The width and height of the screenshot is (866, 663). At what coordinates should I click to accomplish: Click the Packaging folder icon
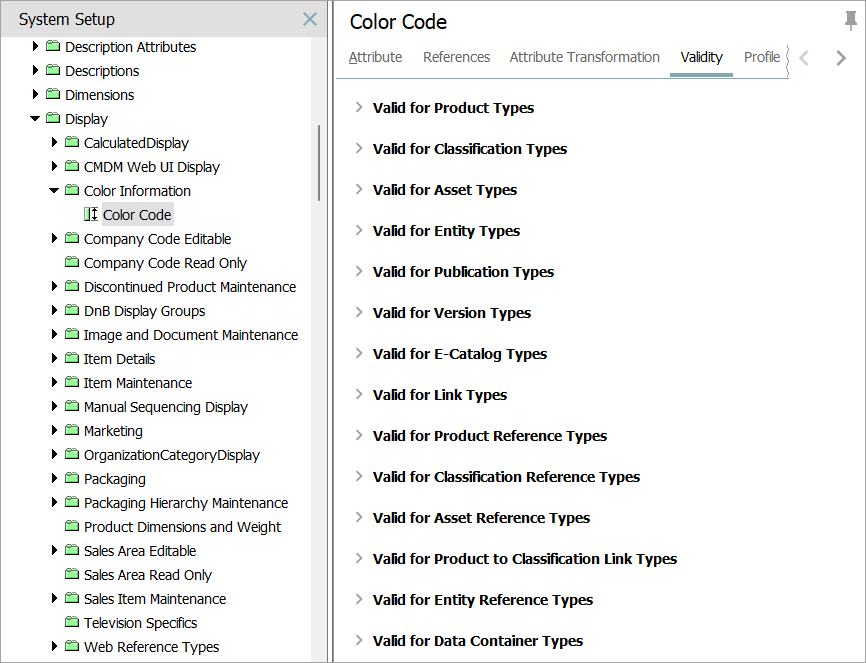point(72,478)
